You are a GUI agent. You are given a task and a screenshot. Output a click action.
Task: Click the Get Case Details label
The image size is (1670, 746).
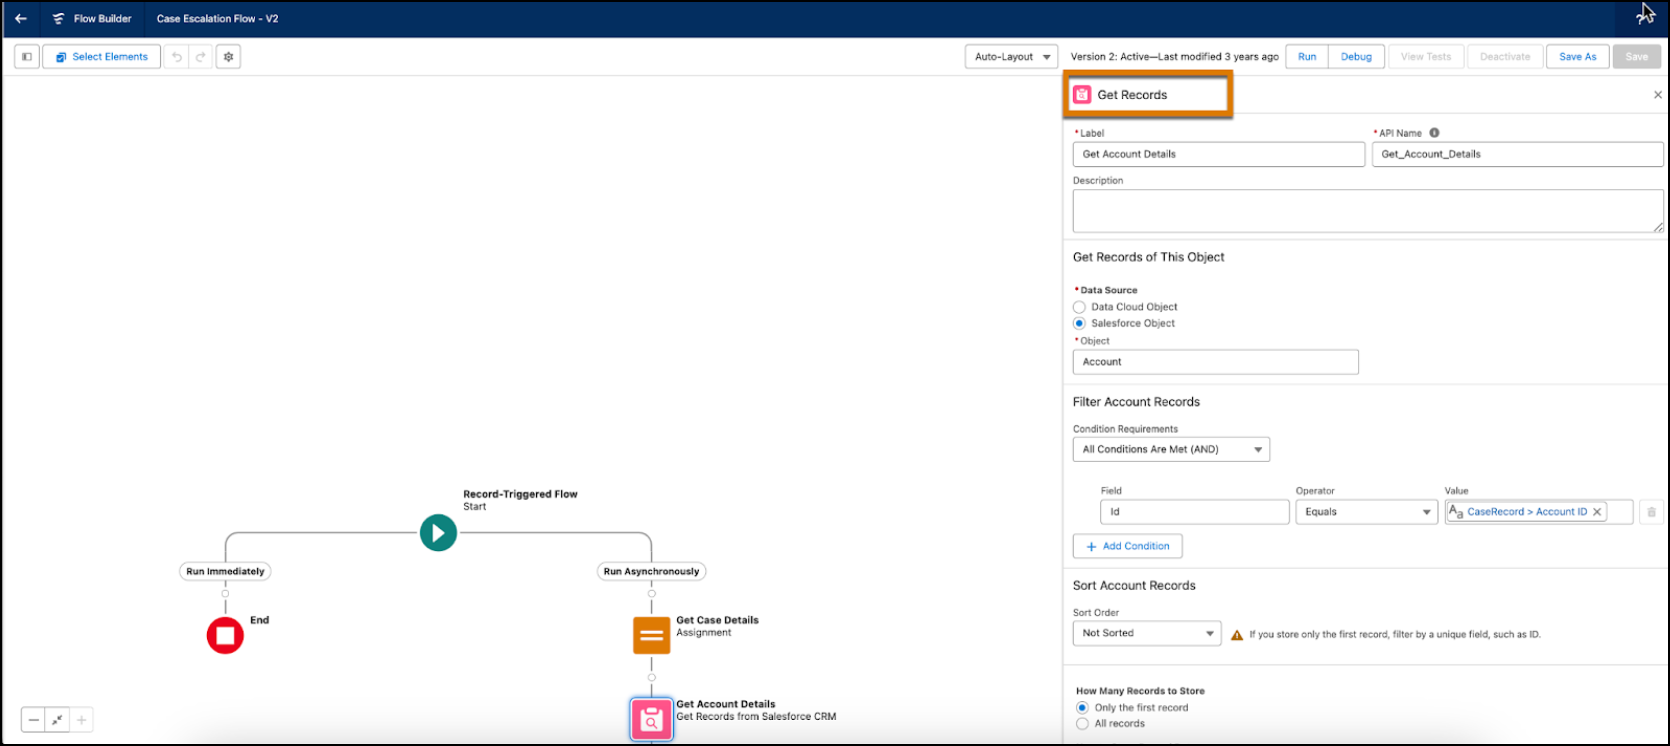click(x=717, y=620)
